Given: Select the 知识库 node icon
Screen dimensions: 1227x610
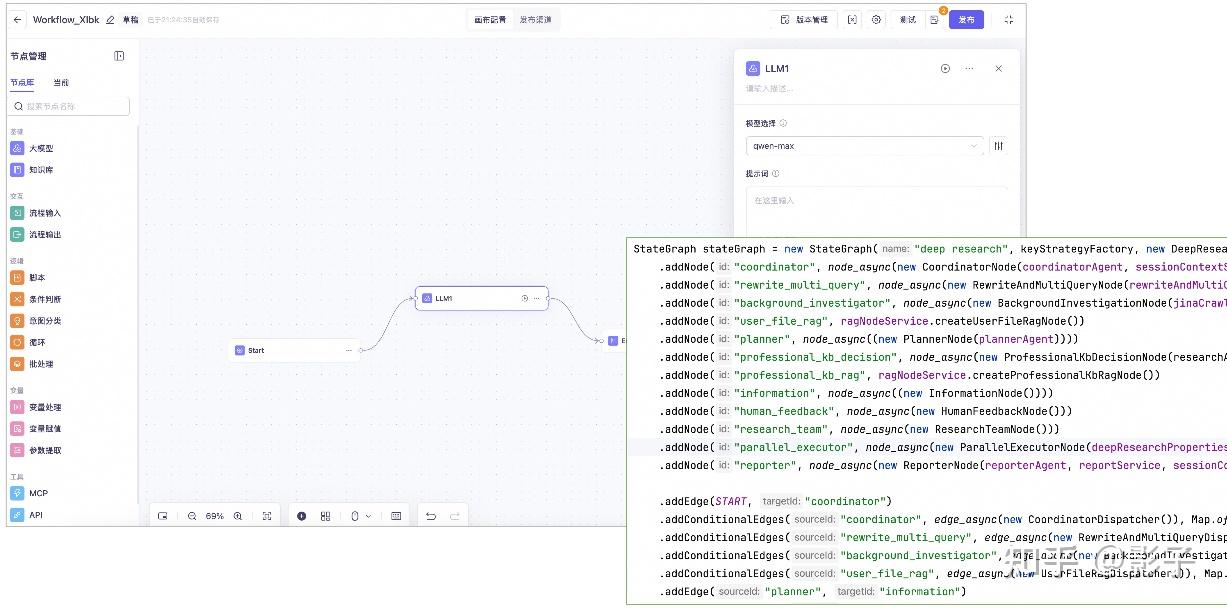Looking at the screenshot, I should pos(17,170).
